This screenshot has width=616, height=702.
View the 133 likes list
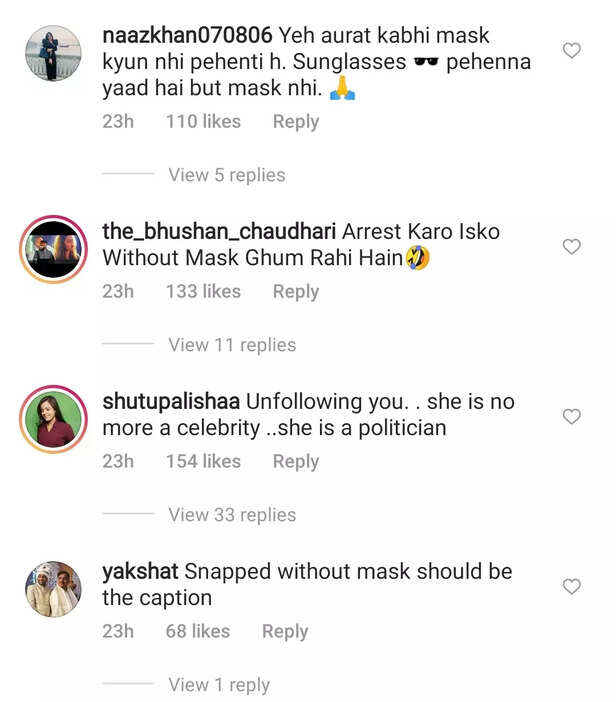(x=203, y=292)
